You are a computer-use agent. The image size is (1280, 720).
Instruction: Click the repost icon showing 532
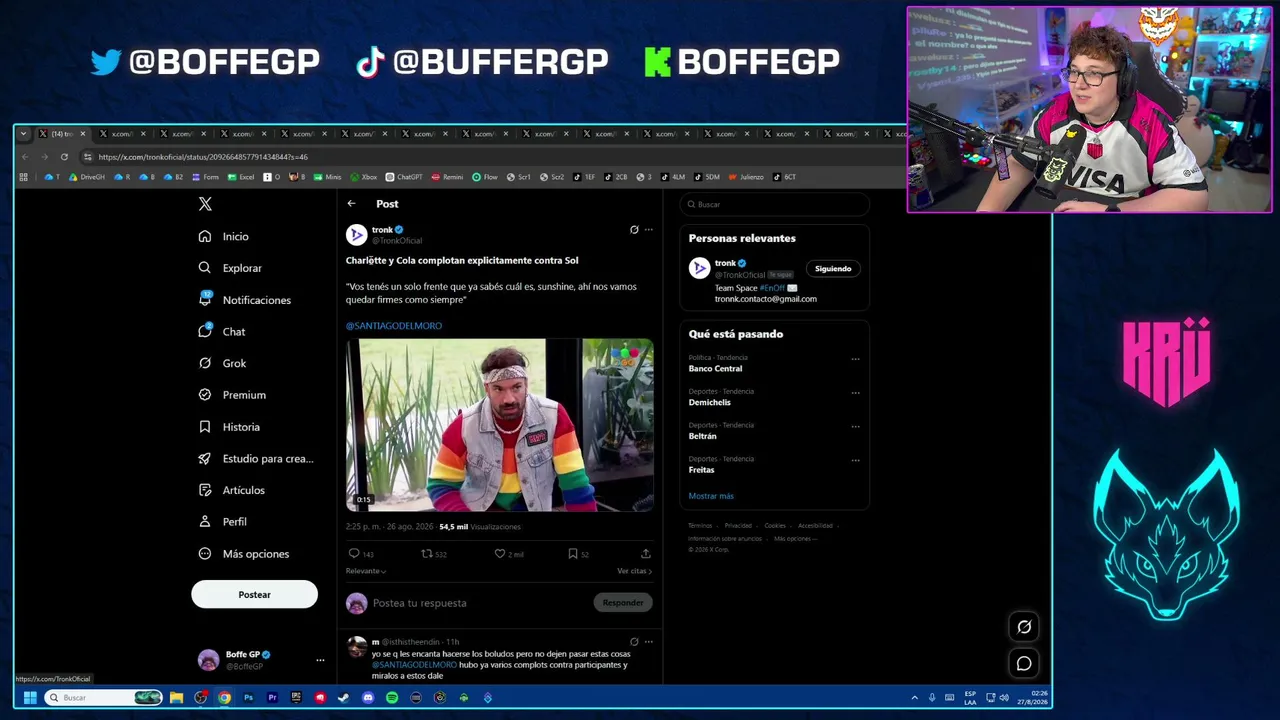(x=427, y=553)
